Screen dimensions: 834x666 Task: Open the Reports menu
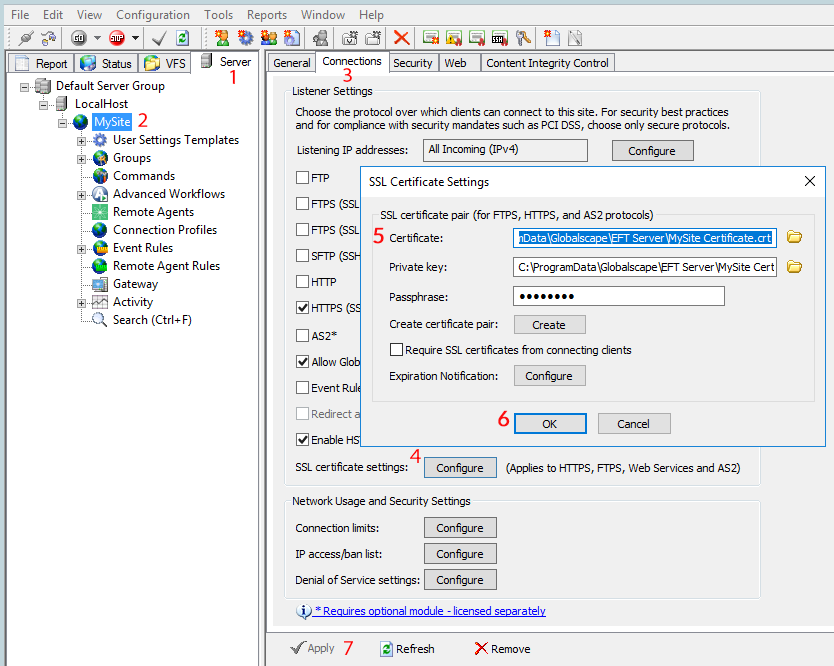[x=266, y=14]
